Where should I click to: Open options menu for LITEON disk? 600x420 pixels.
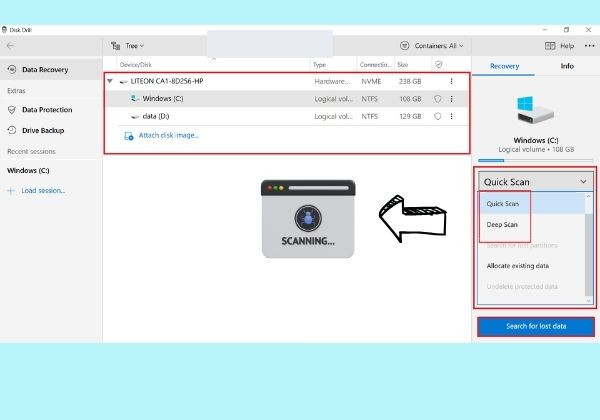coord(452,81)
